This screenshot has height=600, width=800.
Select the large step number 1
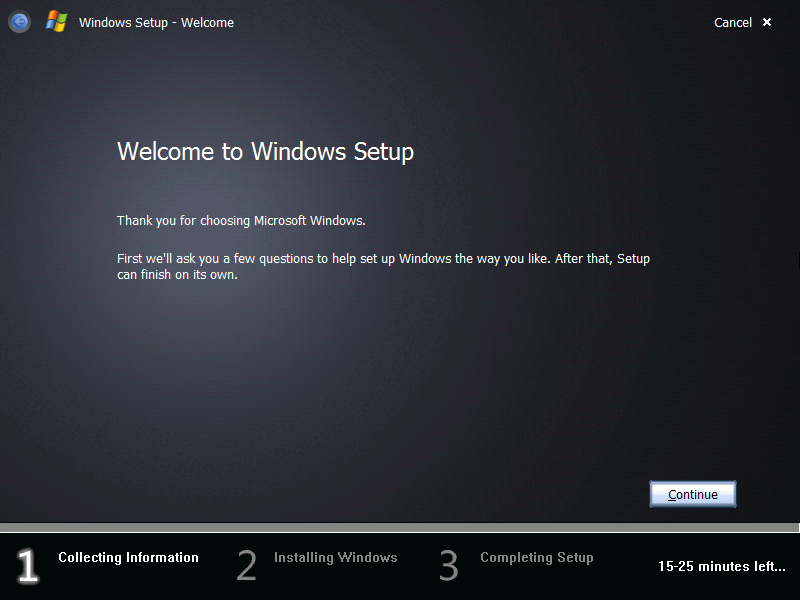tap(27, 565)
